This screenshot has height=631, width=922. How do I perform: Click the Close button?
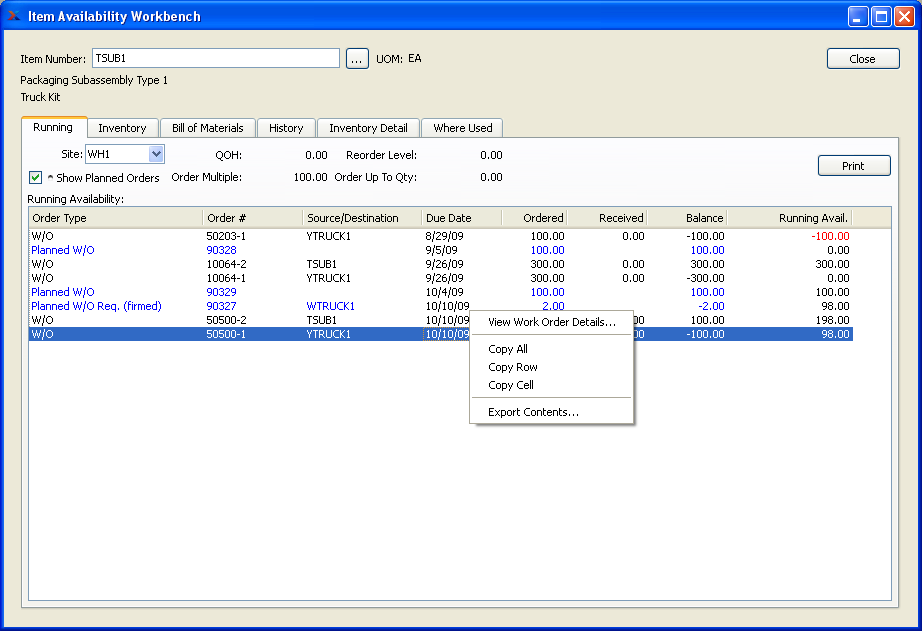click(862, 59)
